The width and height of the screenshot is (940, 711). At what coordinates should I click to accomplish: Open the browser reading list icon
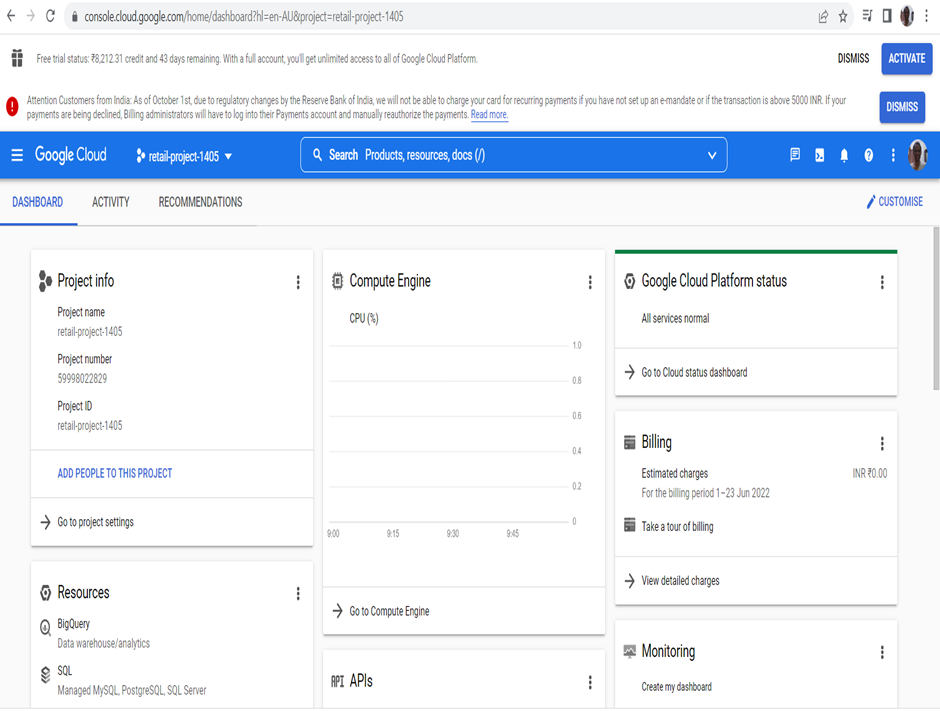coord(867,16)
